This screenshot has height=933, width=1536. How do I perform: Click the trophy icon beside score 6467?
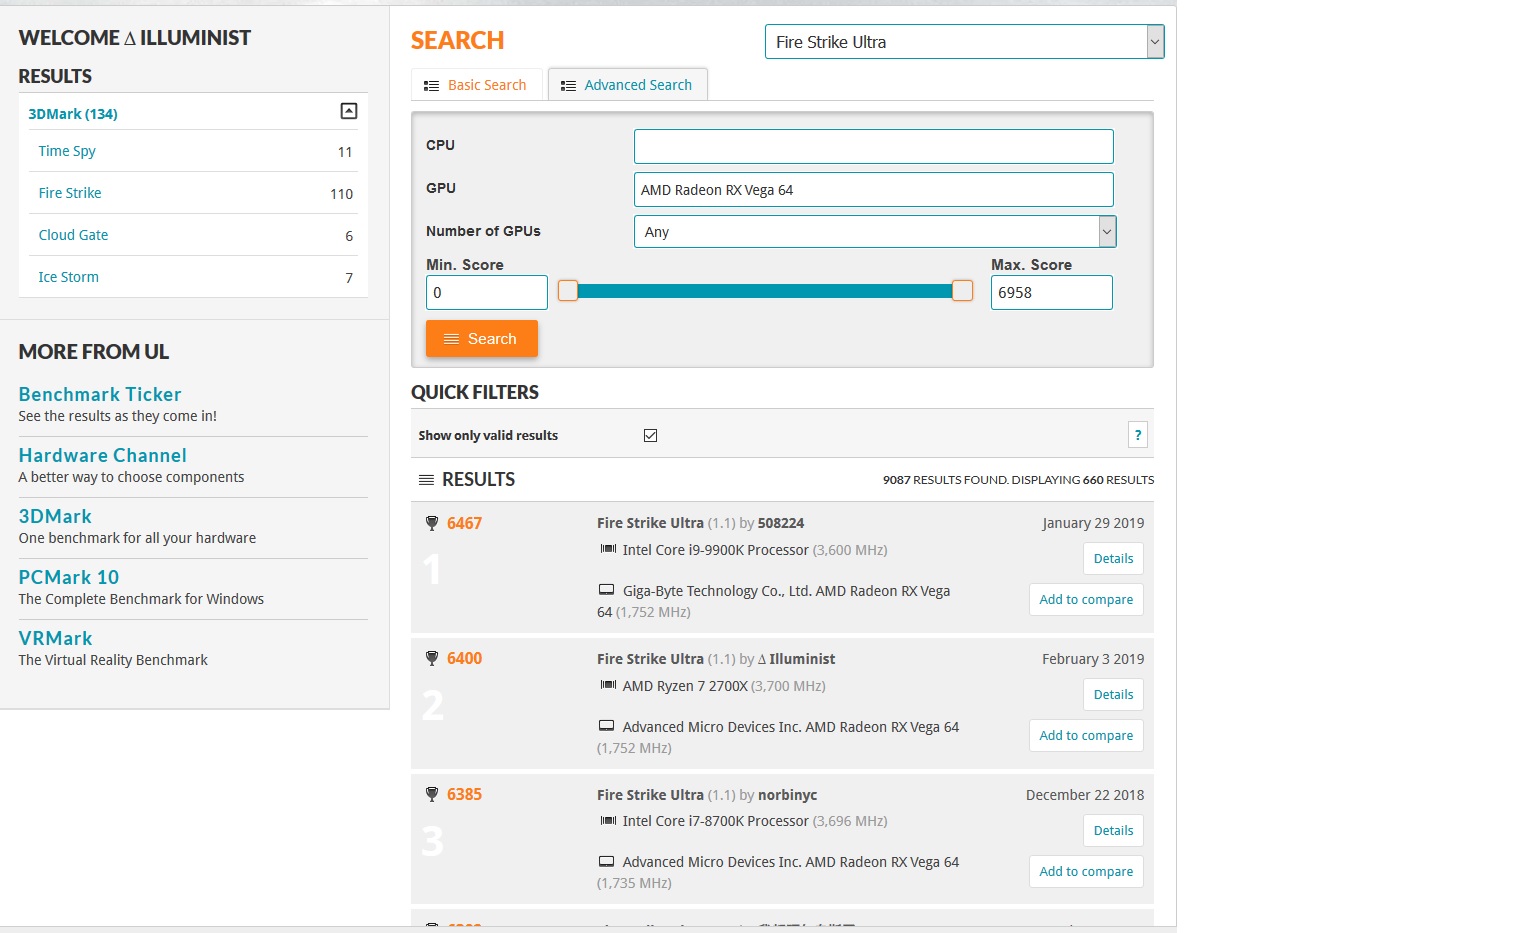[x=432, y=523]
